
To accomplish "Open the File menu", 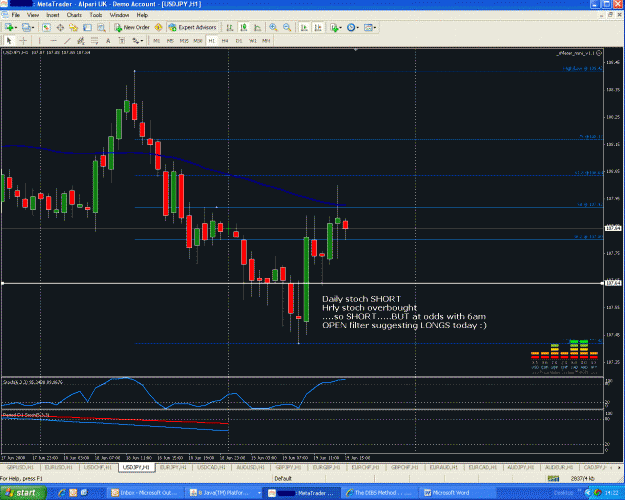I will pyautogui.click(x=16, y=15).
